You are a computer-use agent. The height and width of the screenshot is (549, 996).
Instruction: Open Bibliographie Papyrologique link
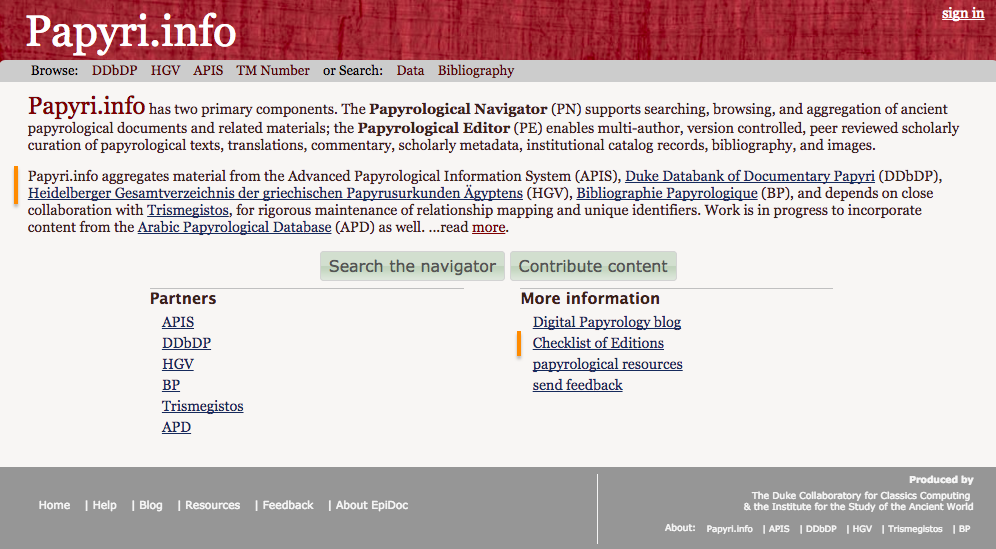(667, 193)
